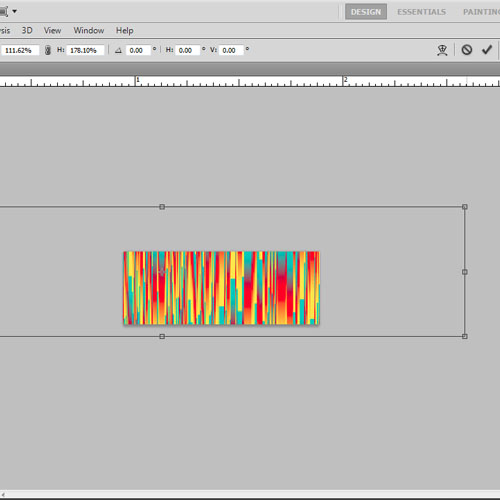The image size is (500, 500).
Task: Click the rotation angle input field
Action: pos(138,50)
